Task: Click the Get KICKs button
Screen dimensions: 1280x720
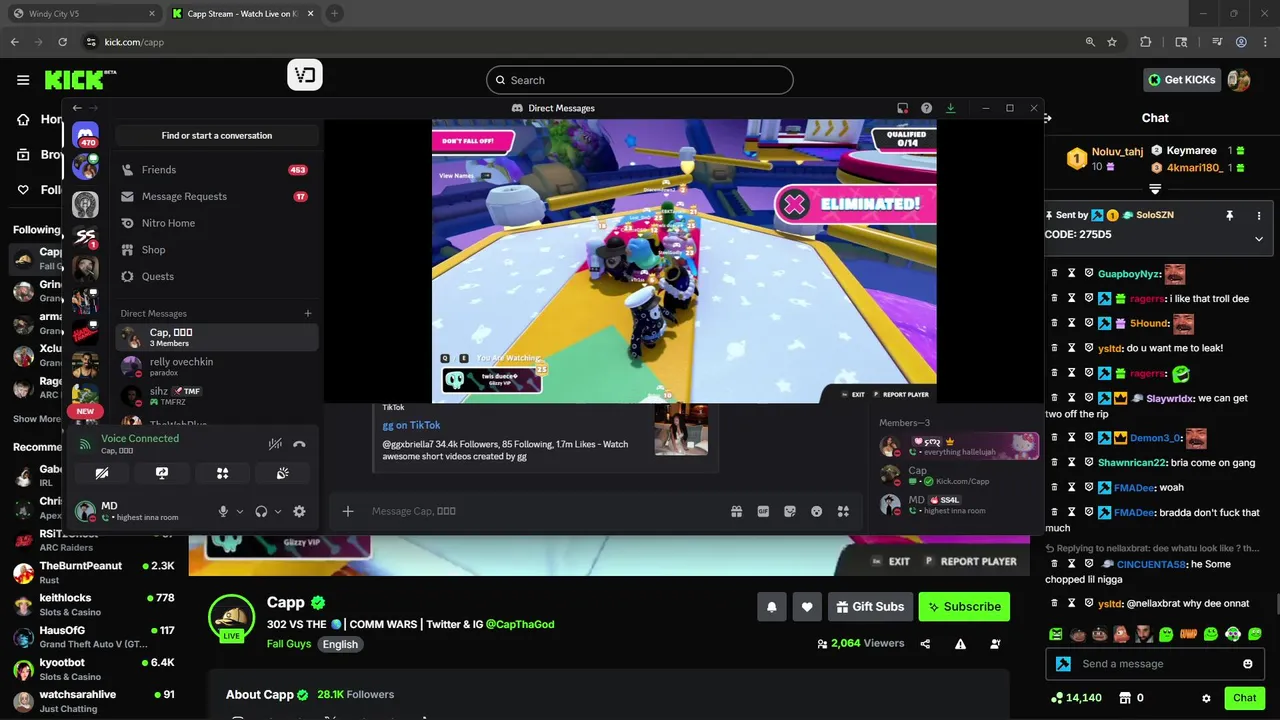Action: 1182,80
